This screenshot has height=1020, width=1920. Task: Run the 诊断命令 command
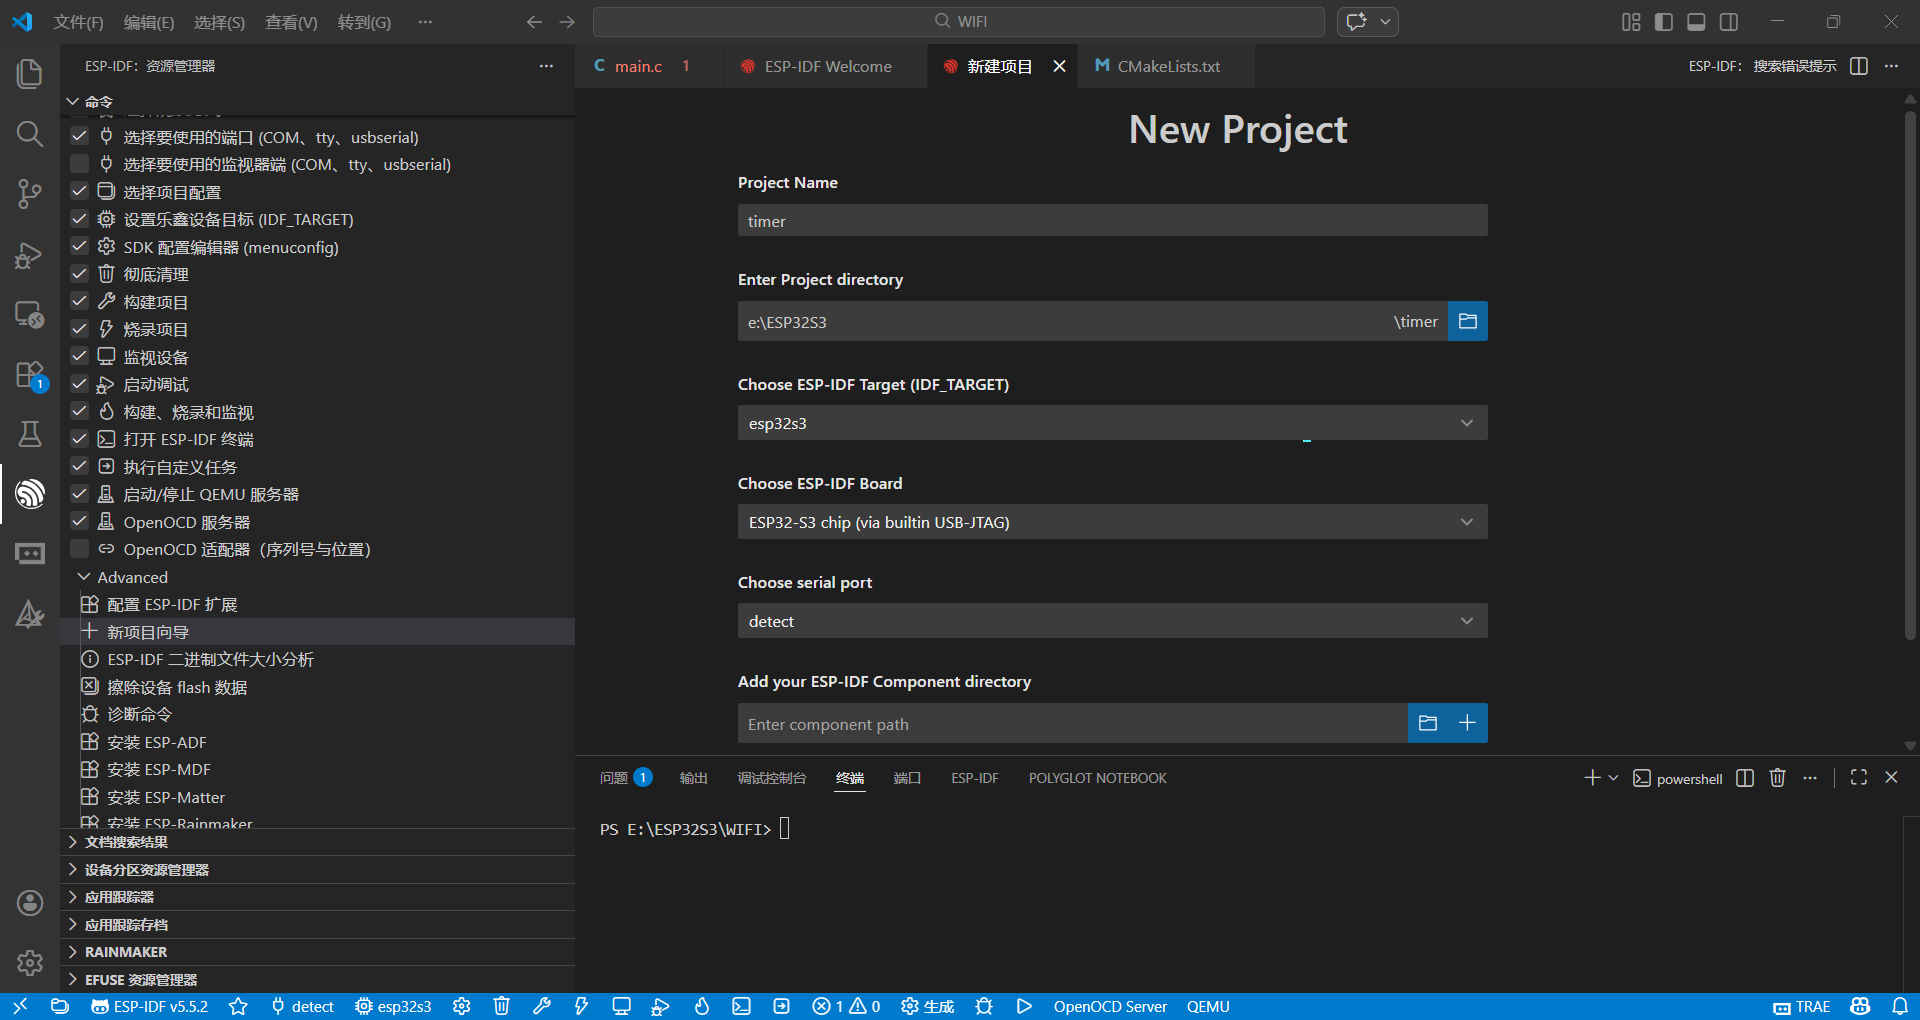click(x=317, y=714)
